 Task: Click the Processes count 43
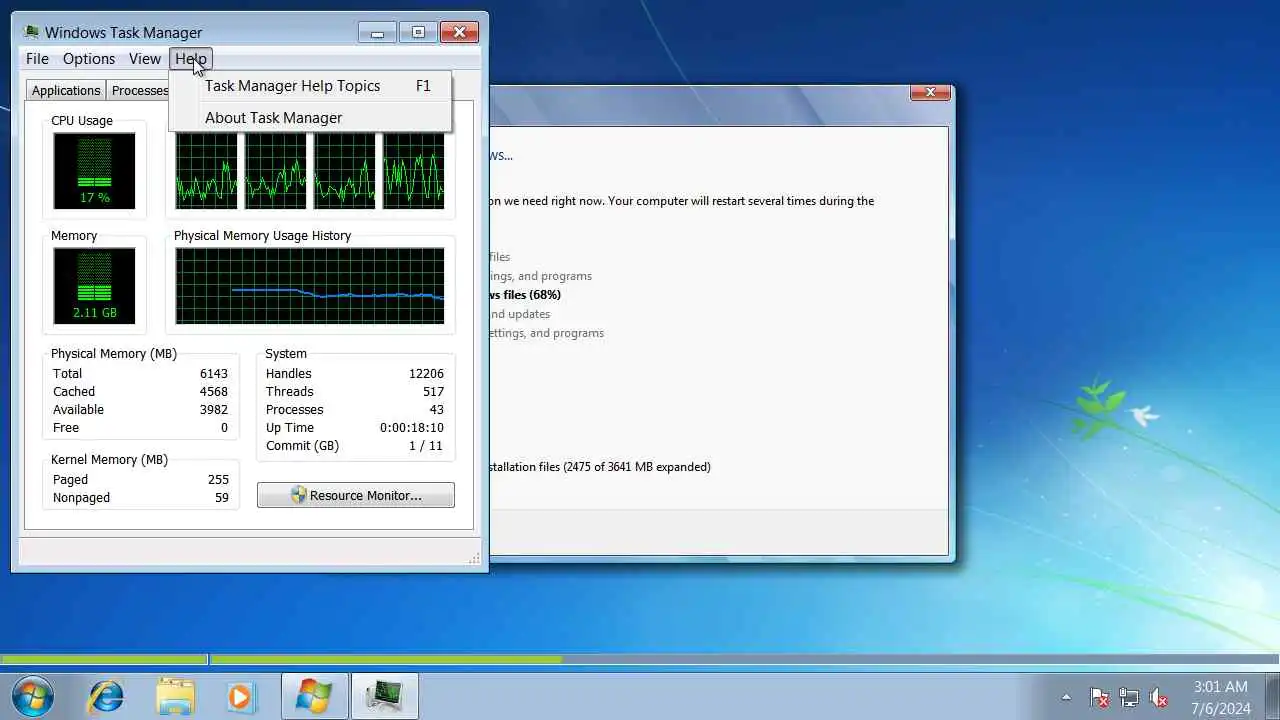coord(436,410)
